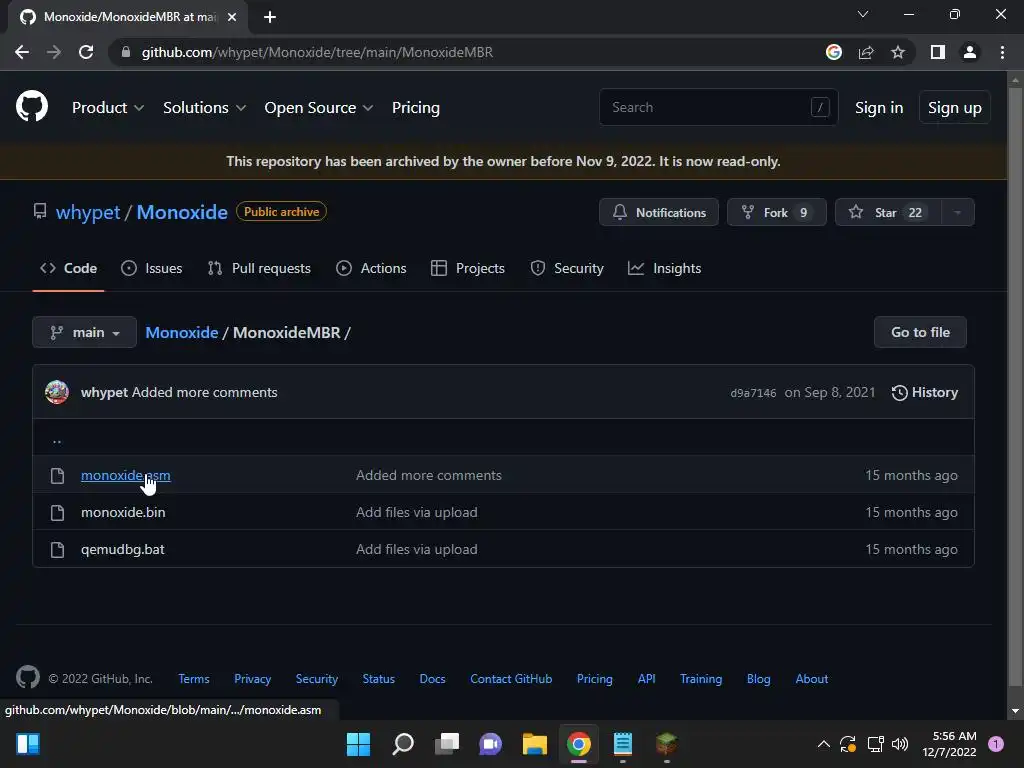Switch to the Issues tab

tap(152, 268)
